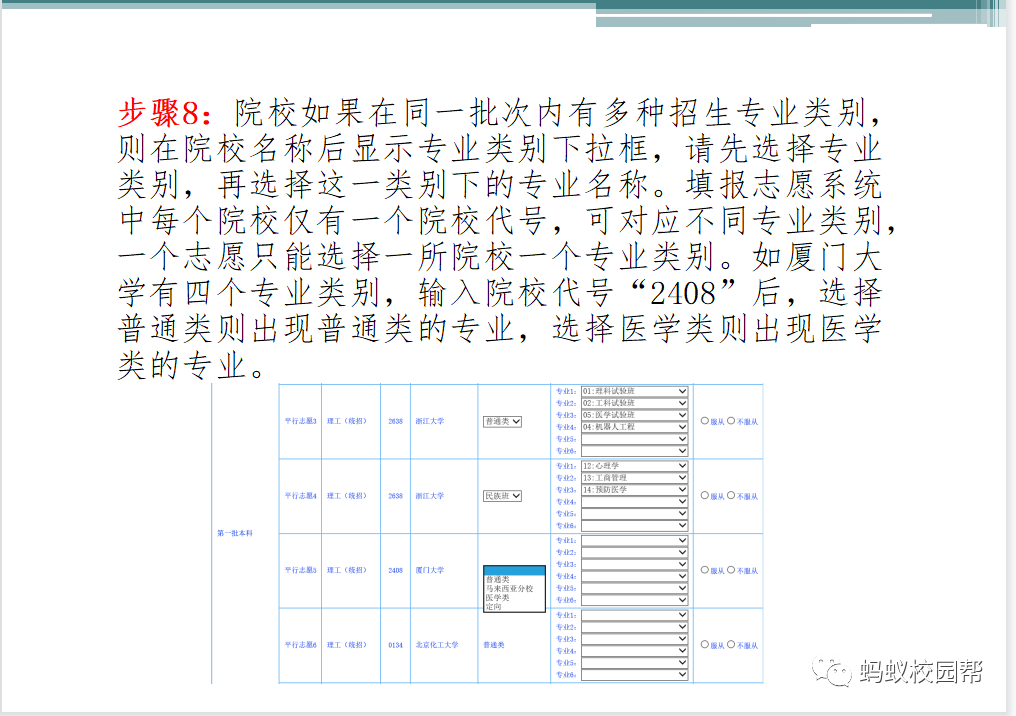Open the 普通类 category dropdown for 浙江大学
The height and width of the screenshot is (716, 1016).
pos(502,421)
